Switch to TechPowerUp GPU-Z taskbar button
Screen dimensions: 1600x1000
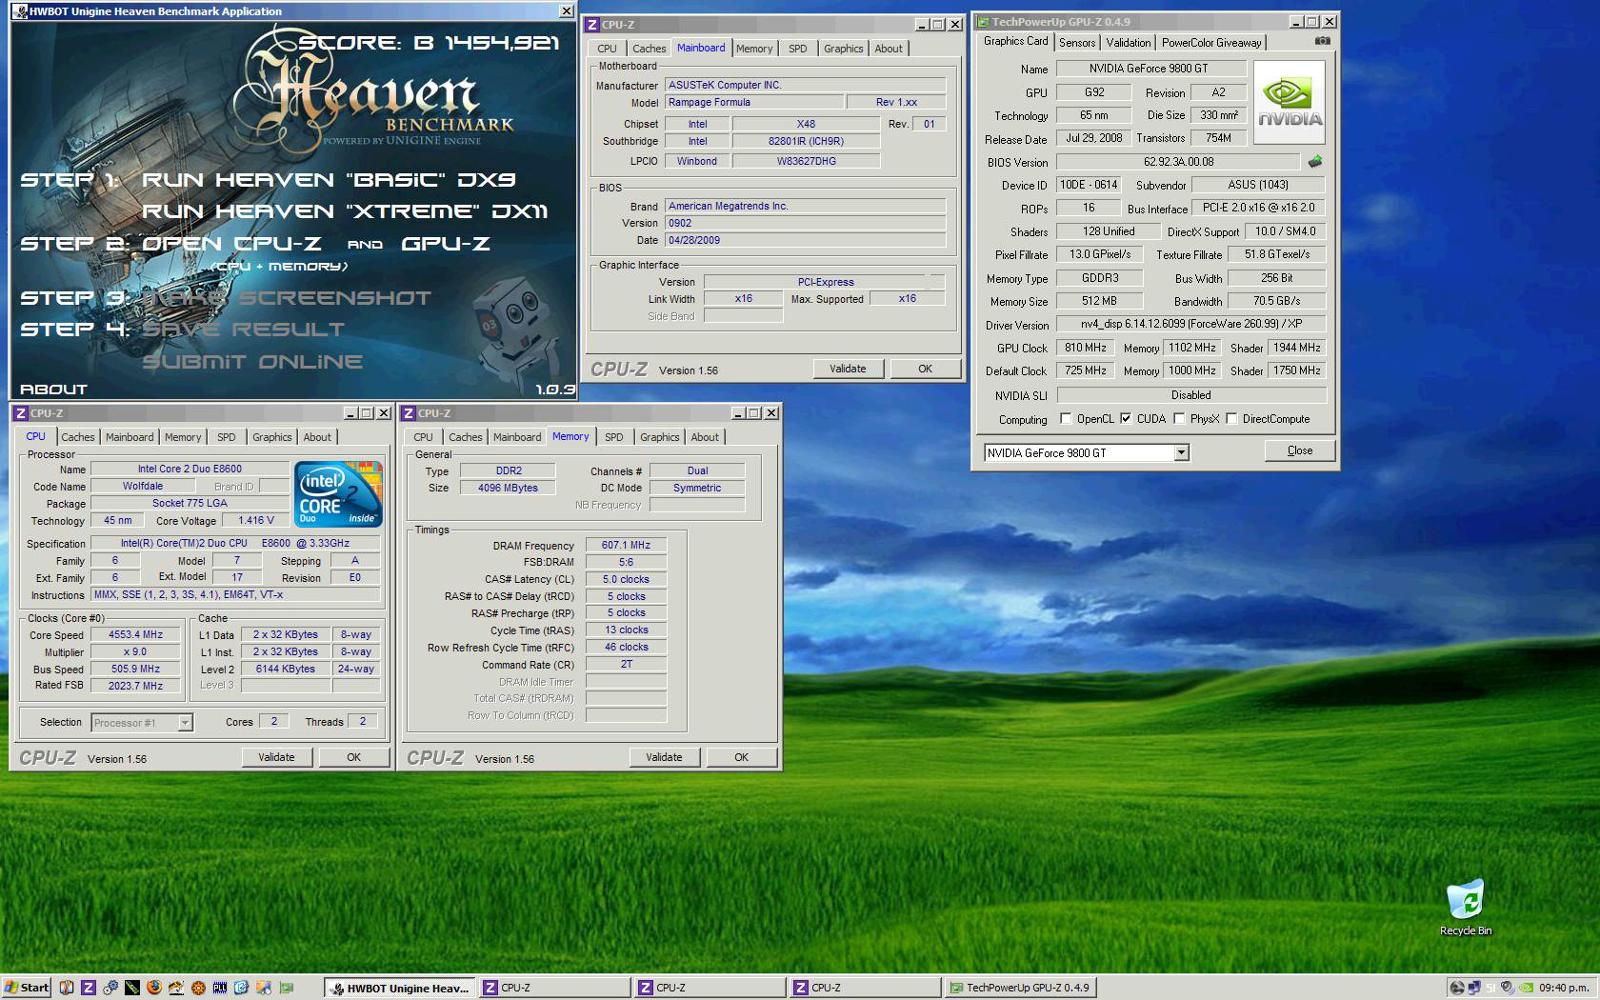pyautogui.click(x=1020, y=988)
